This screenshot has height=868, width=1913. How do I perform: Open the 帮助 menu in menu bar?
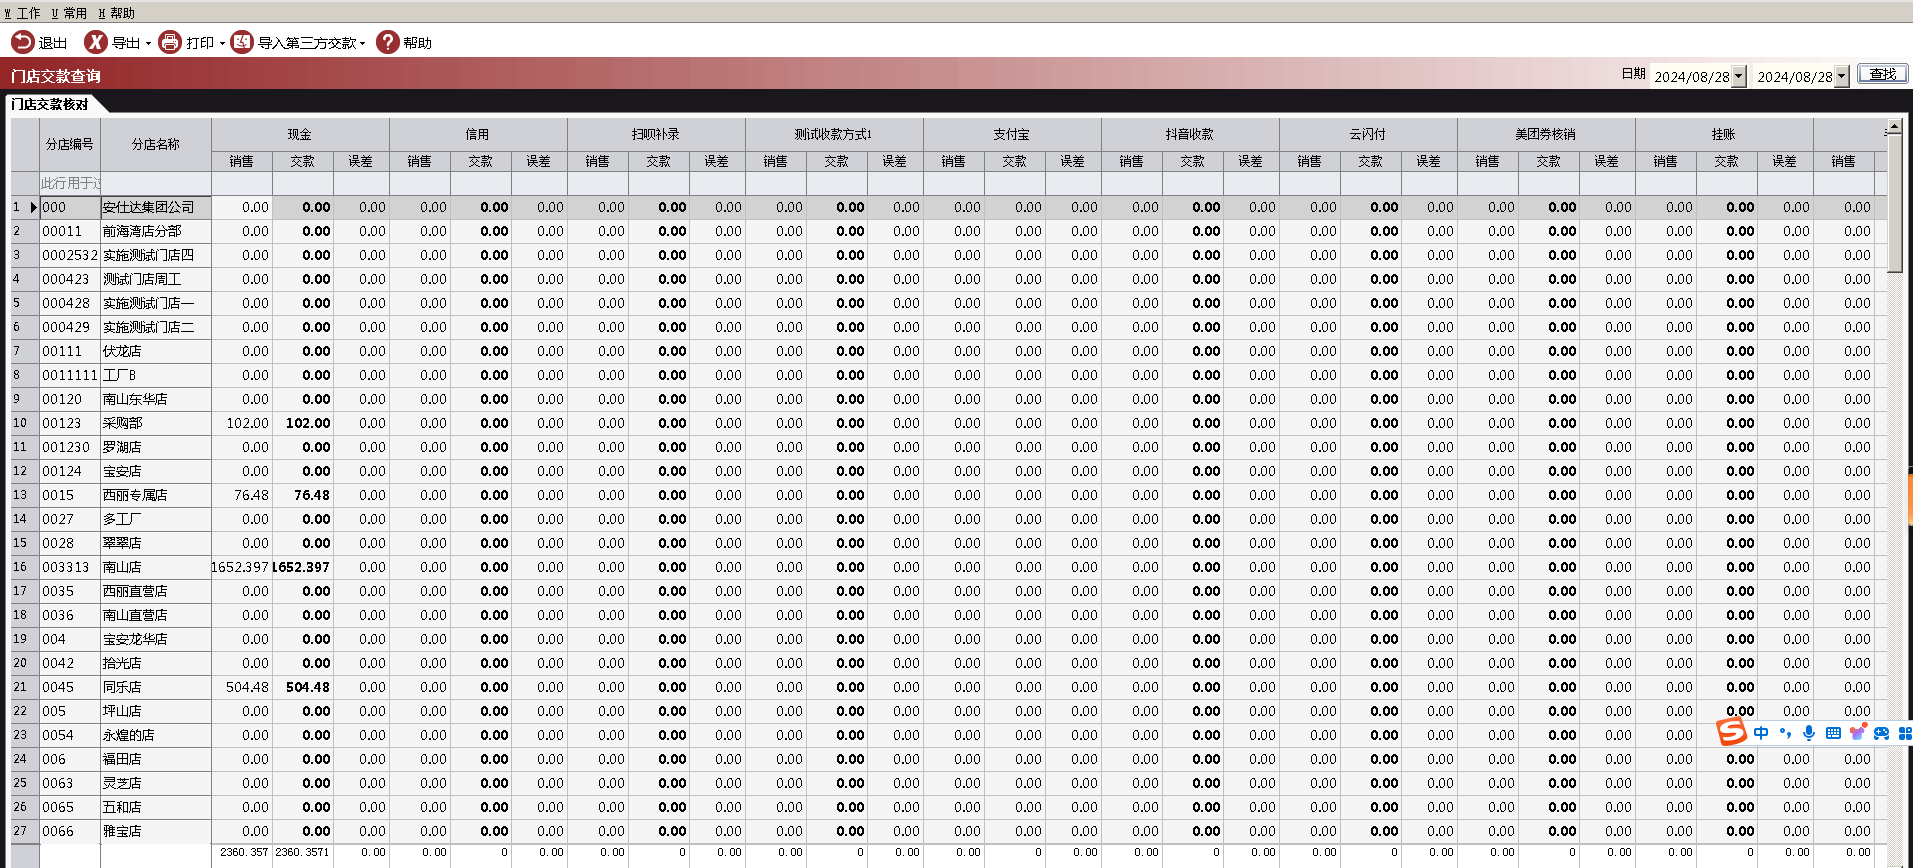click(116, 13)
